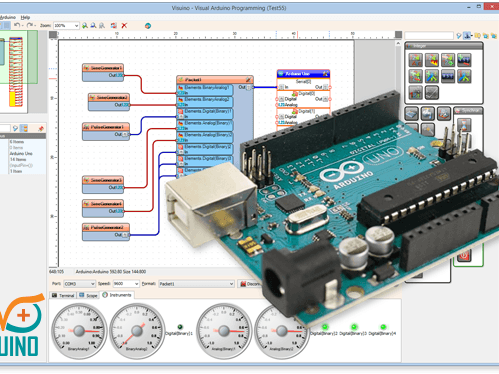499x374 pixels.
Task: Click the zoom in magnifier icon
Action: 85,25
